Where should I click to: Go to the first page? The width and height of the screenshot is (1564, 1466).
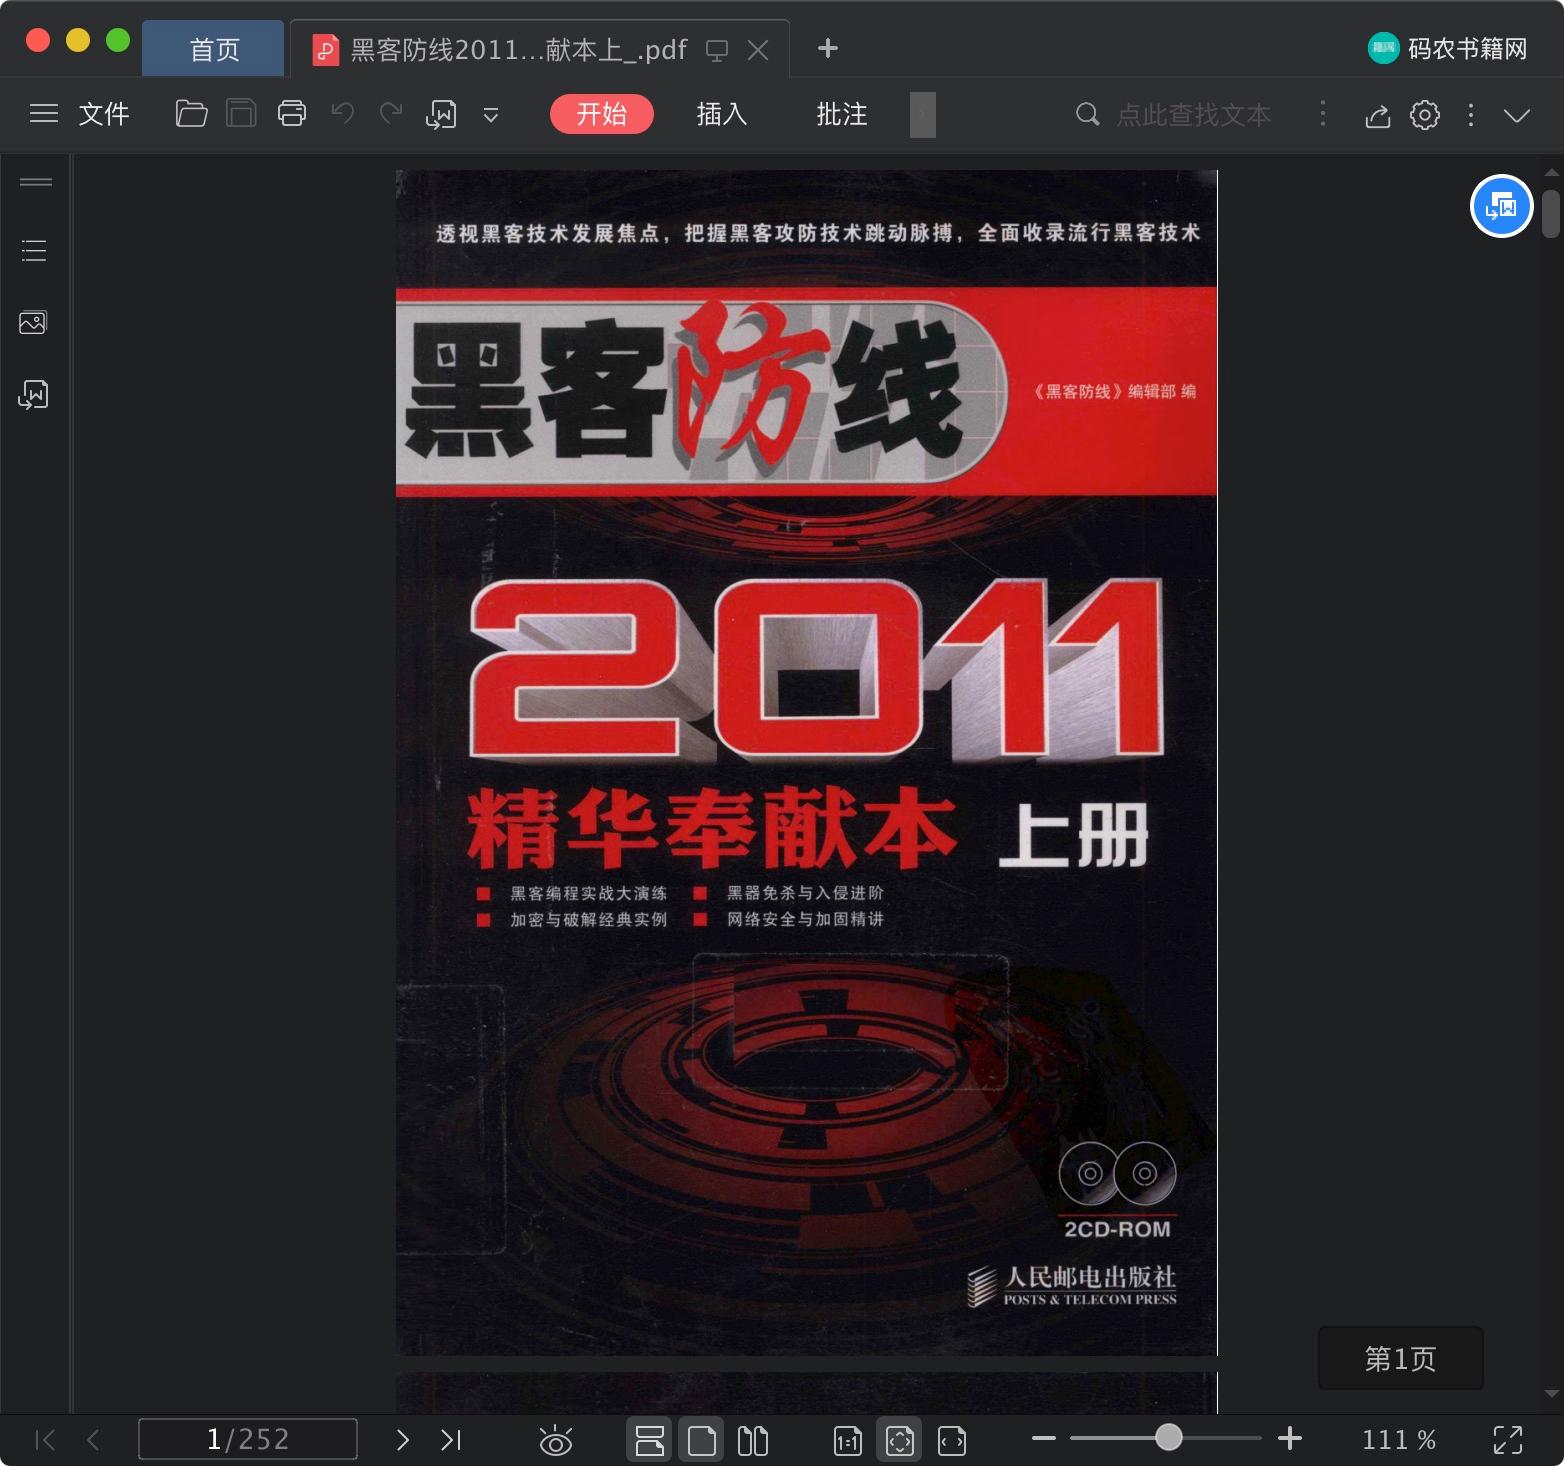pyautogui.click(x=45, y=1439)
